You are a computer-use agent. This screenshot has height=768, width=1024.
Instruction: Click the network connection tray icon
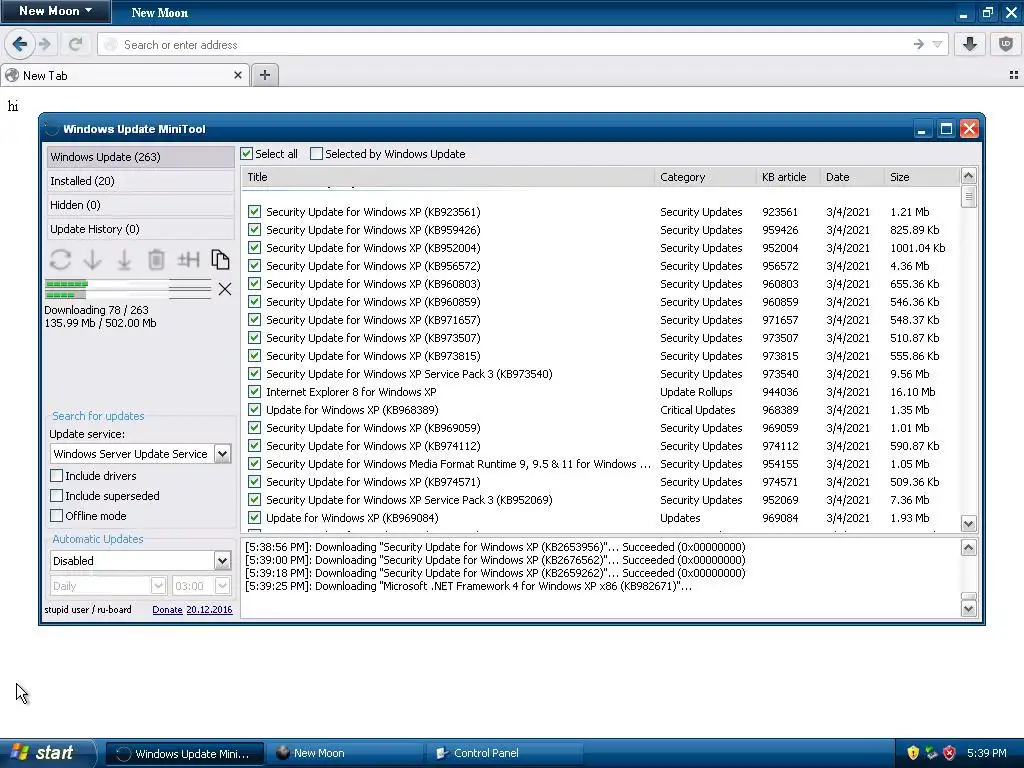[931, 753]
